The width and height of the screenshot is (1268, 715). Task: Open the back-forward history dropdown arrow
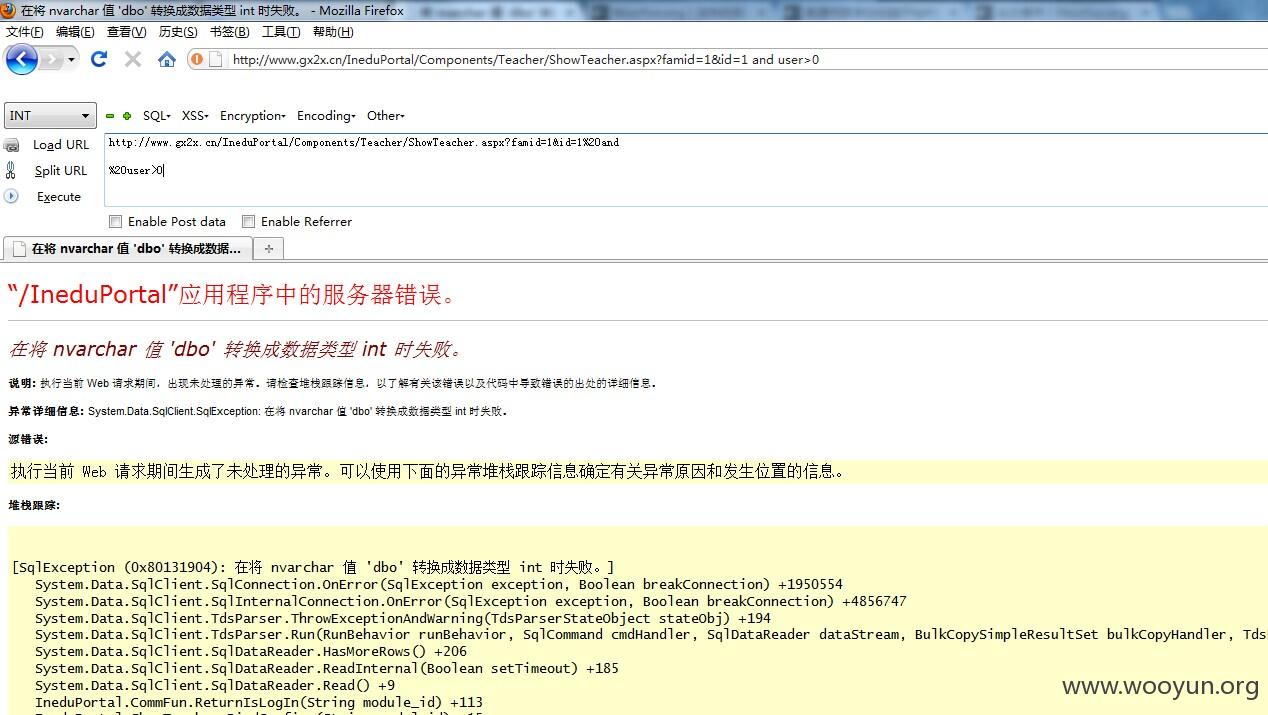(x=71, y=60)
